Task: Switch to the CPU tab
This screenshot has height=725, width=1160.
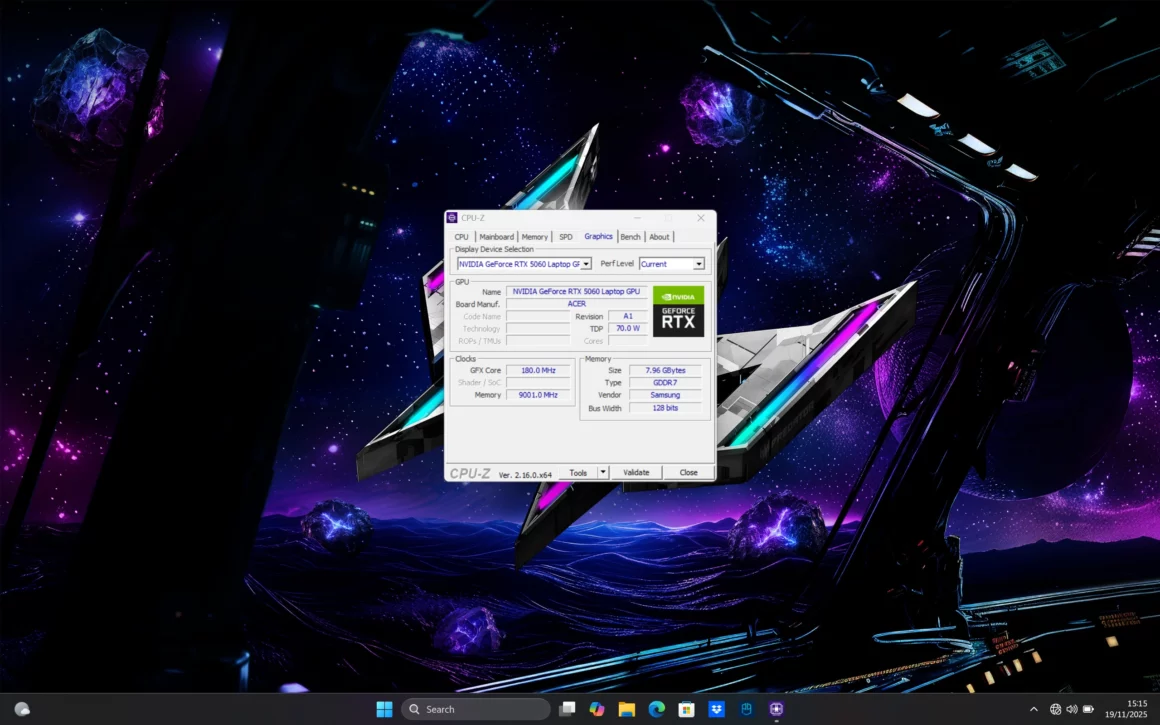Action: [461, 236]
